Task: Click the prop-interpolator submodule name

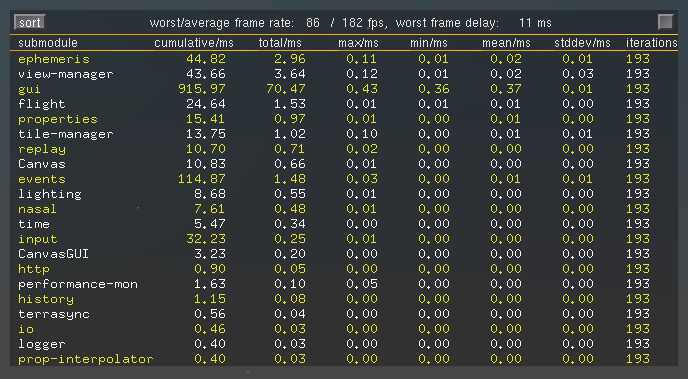Action: 86,359
